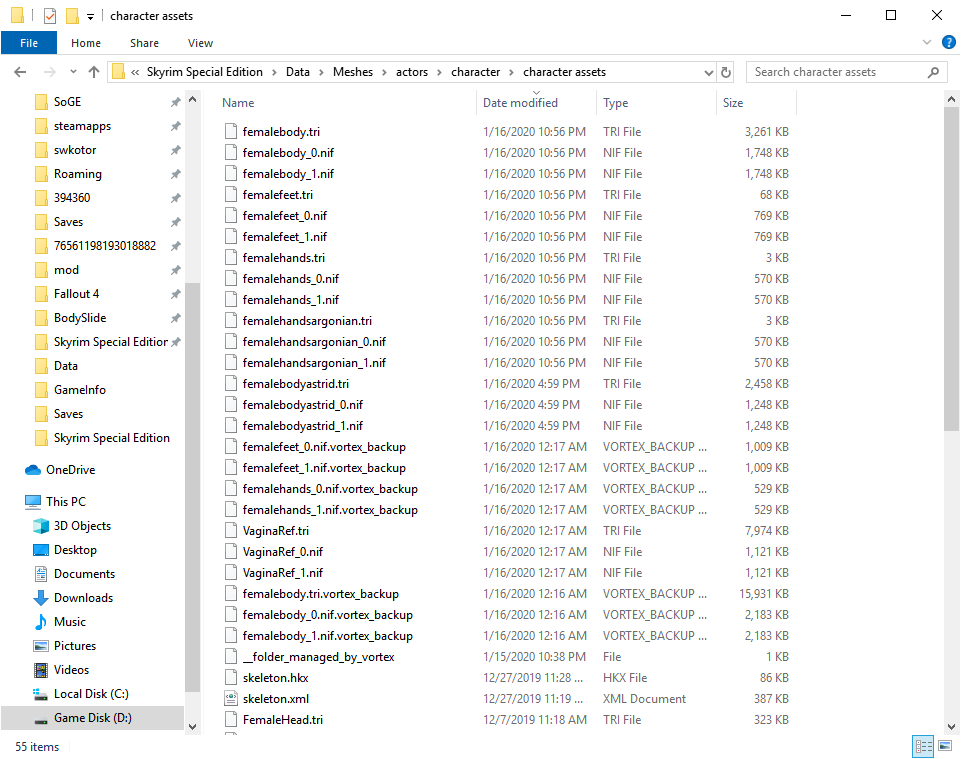Open the Help question mark icon
The height and width of the screenshot is (759, 961).
[949, 42]
